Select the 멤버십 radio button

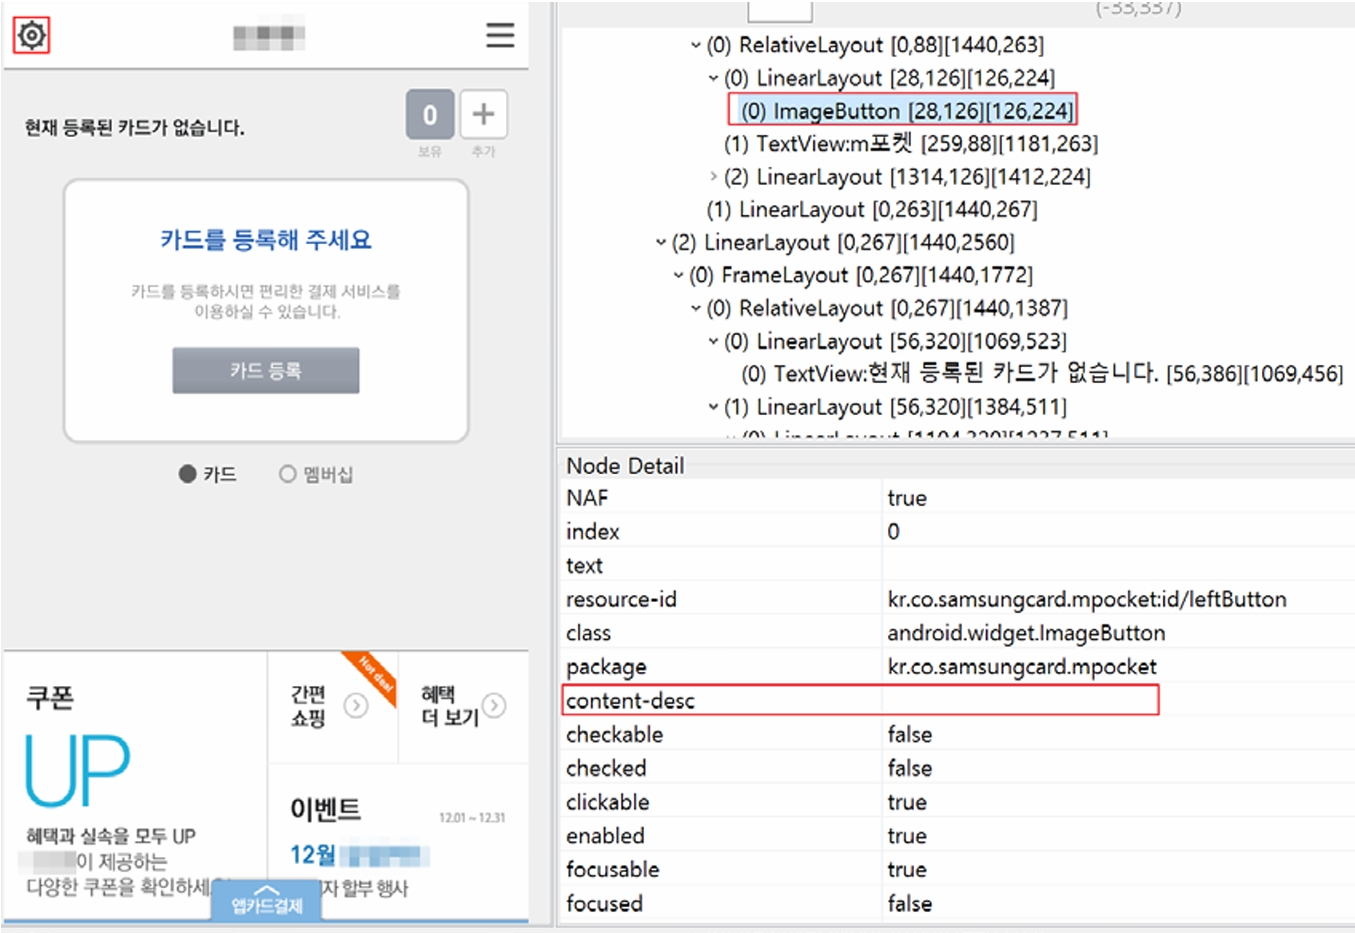click(288, 474)
